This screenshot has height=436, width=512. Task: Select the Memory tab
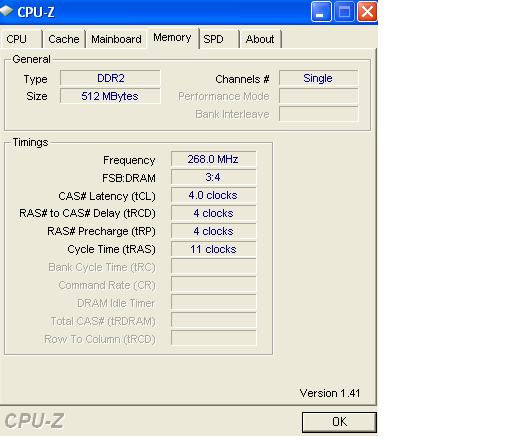point(173,38)
